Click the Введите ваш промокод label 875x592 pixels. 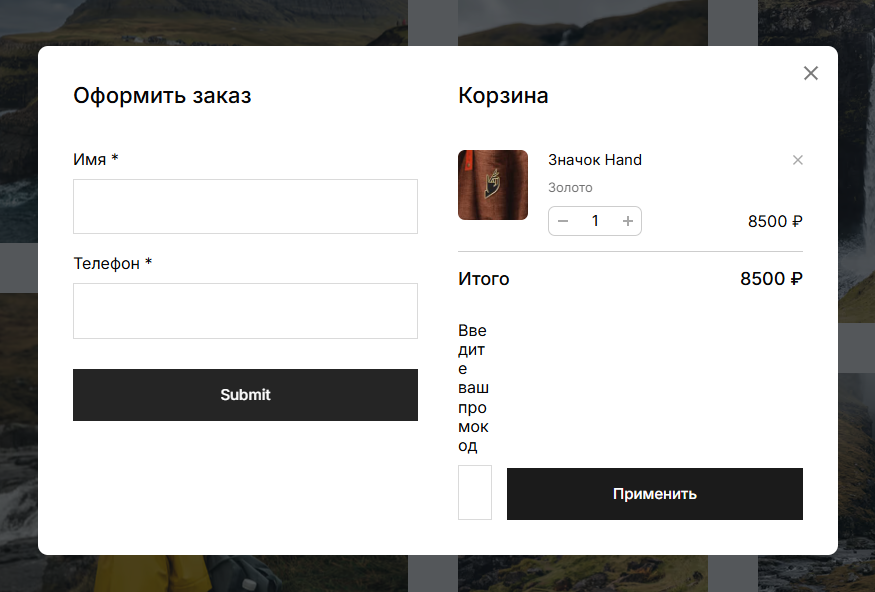[473, 388]
